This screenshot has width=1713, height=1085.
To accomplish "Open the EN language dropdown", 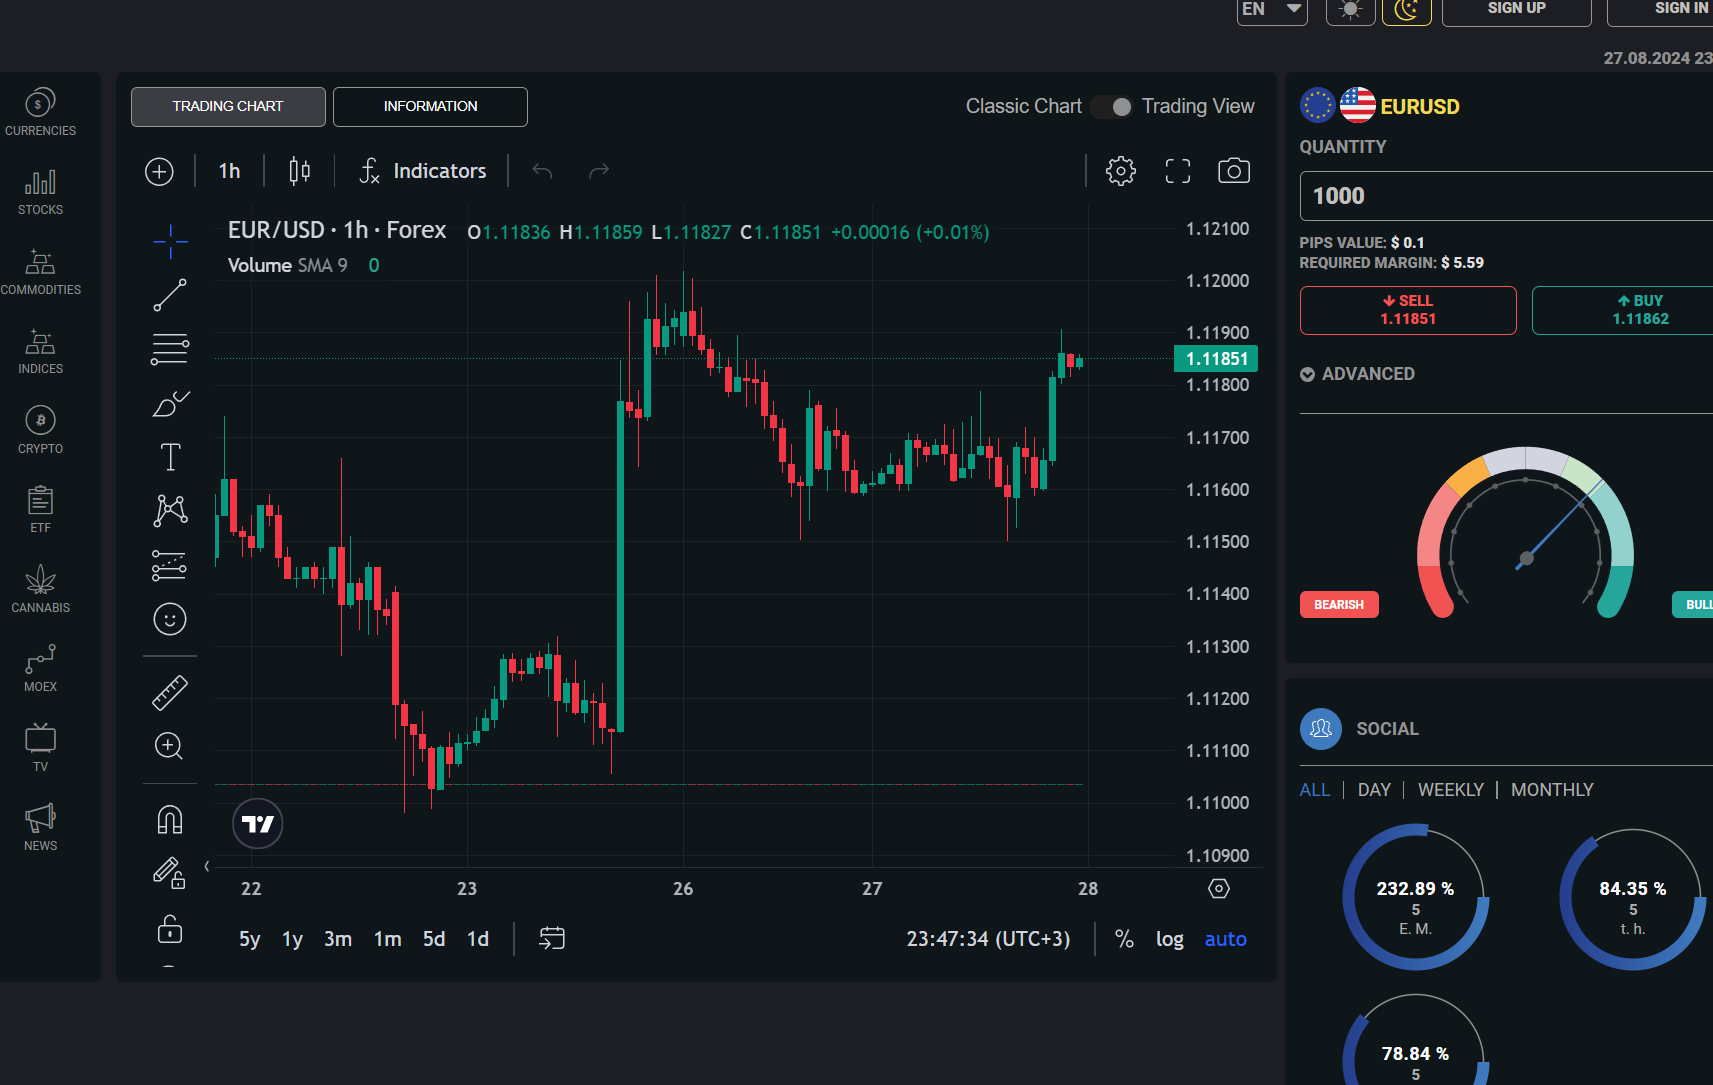I will click(1271, 10).
